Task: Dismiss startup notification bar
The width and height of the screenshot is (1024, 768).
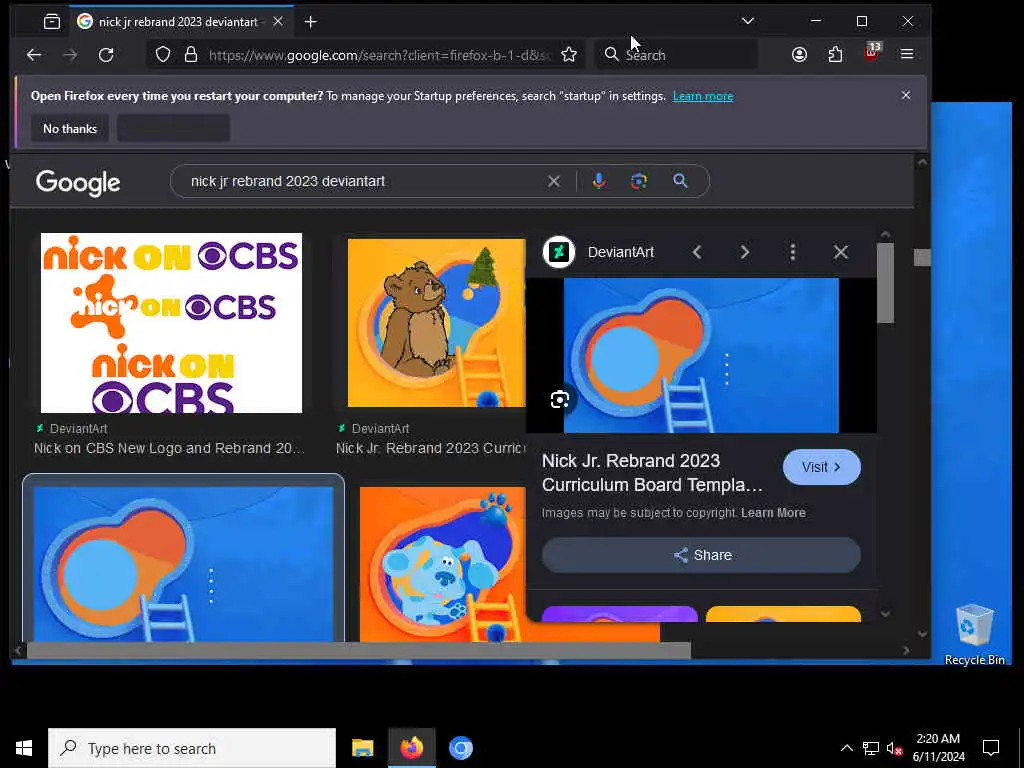Action: click(906, 95)
